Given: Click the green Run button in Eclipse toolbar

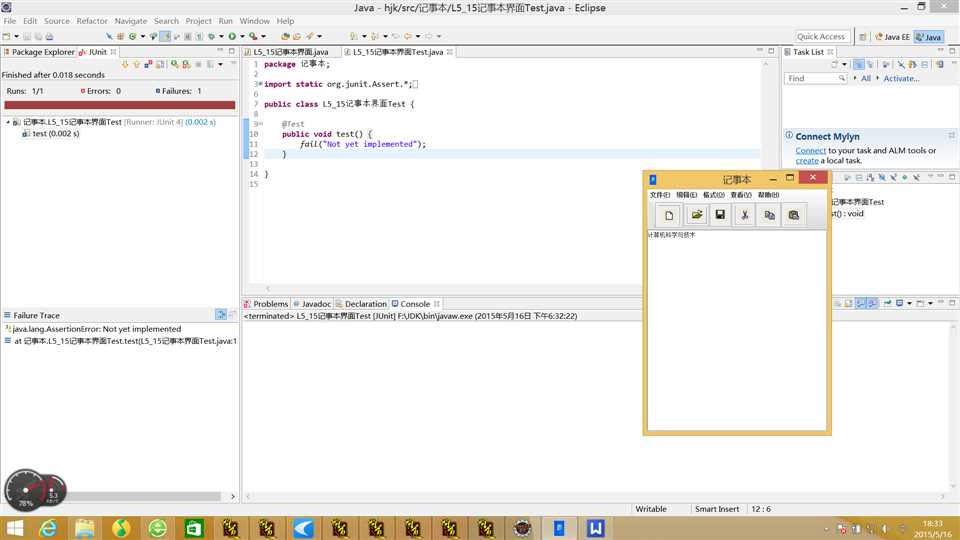Looking at the screenshot, I should point(232,36).
